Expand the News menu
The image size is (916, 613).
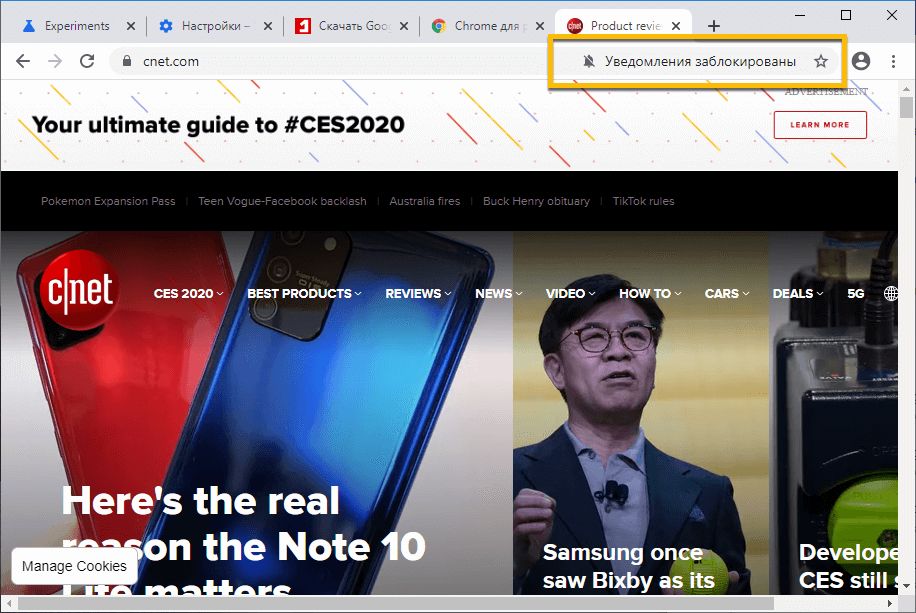[498, 293]
